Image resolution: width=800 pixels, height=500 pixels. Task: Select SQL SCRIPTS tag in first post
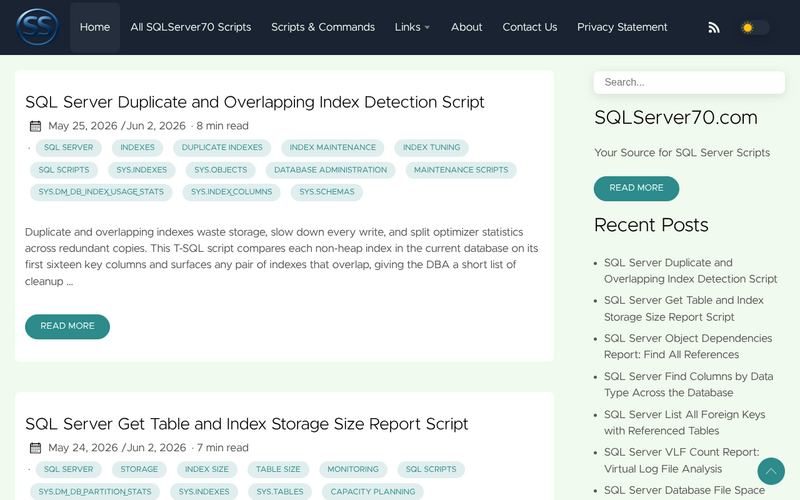click(64, 170)
